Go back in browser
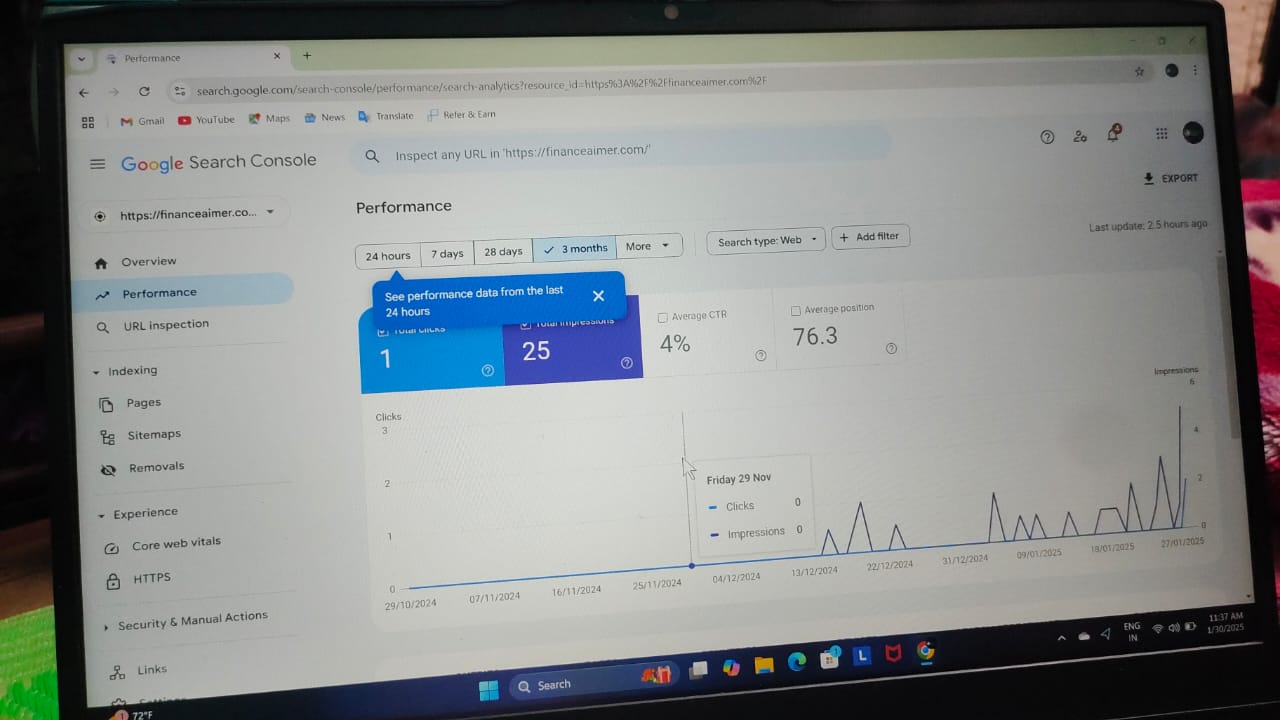The width and height of the screenshot is (1280, 720). pyautogui.click(x=84, y=93)
